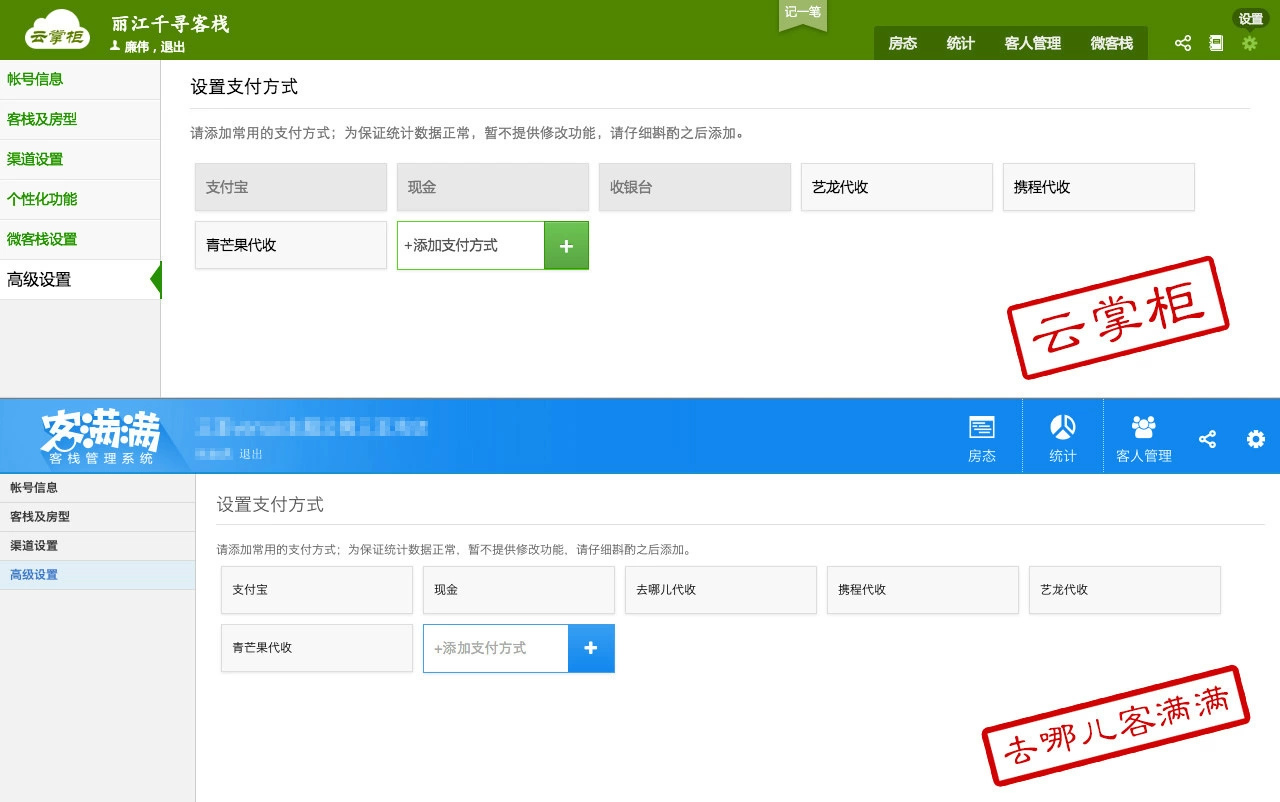Click the 丽江千寻客栈 inn title
The image size is (1280, 802).
tap(171, 24)
